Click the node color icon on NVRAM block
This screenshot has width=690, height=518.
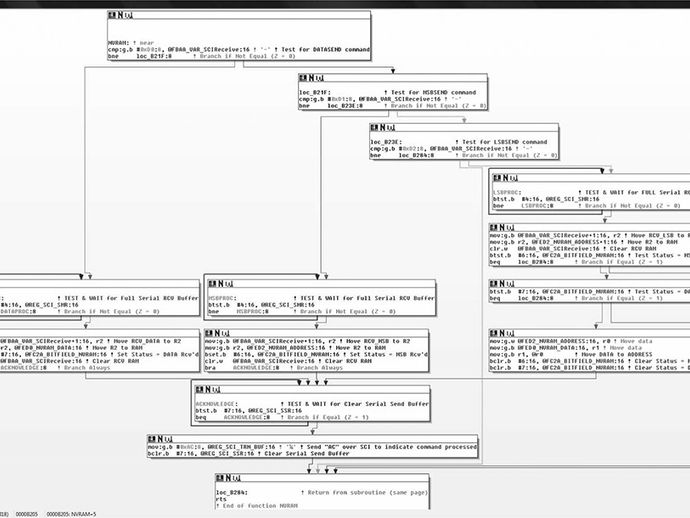(112, 15)
